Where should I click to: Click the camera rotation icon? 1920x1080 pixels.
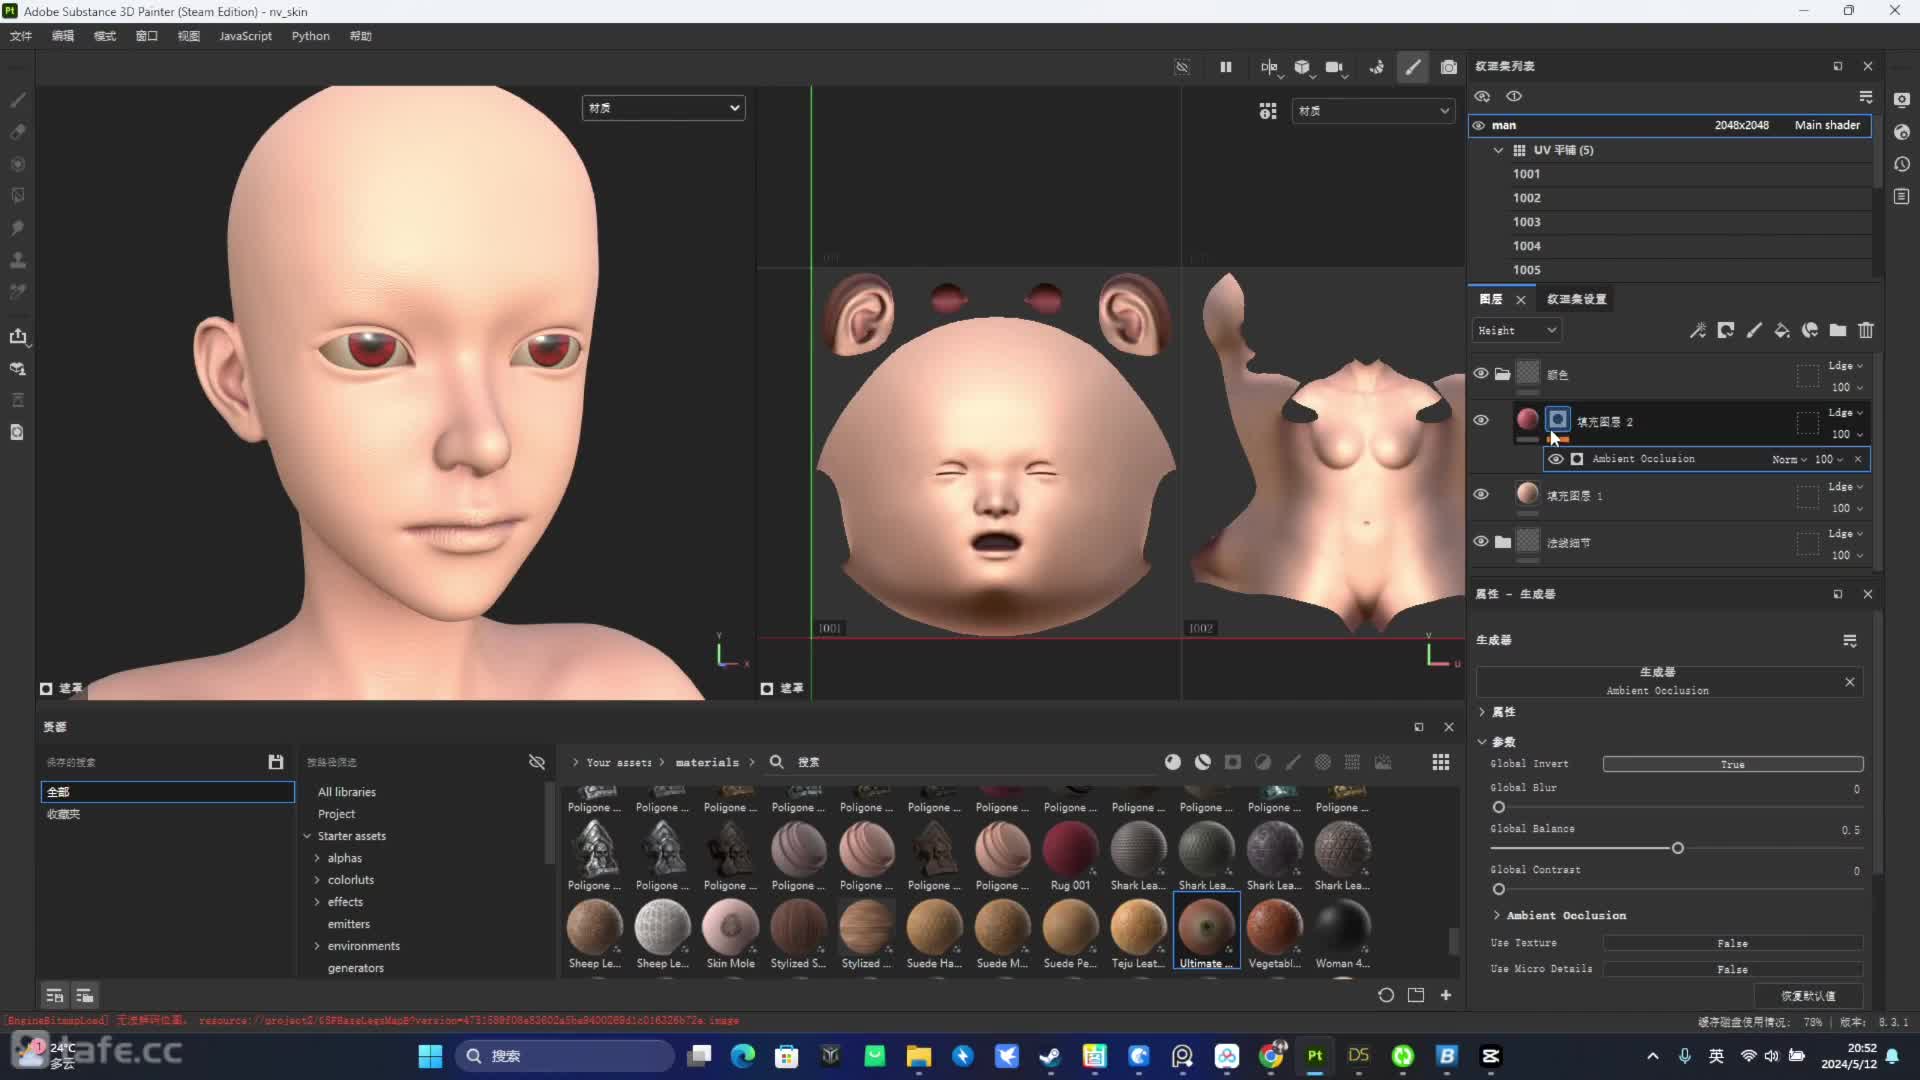(x=1377, y=67)
